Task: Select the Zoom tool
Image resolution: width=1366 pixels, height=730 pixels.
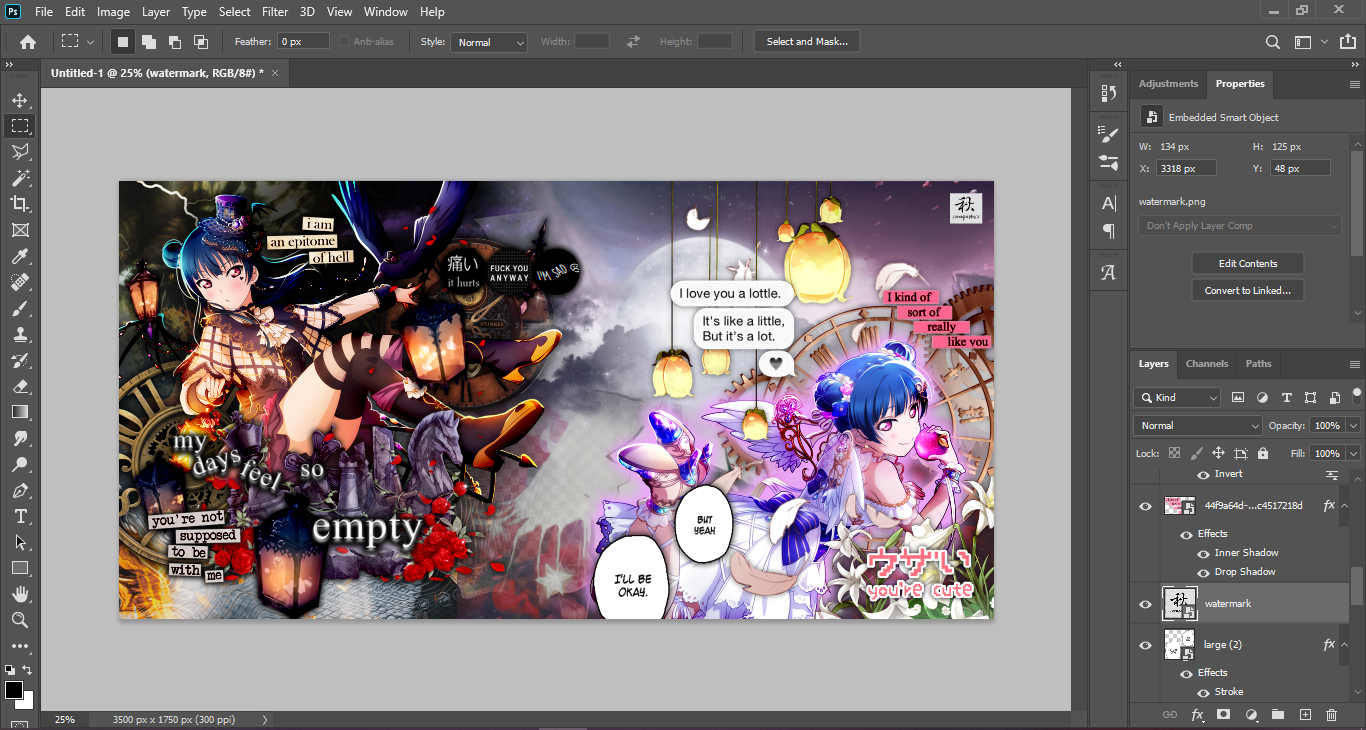Action: [x=19, y=620]
